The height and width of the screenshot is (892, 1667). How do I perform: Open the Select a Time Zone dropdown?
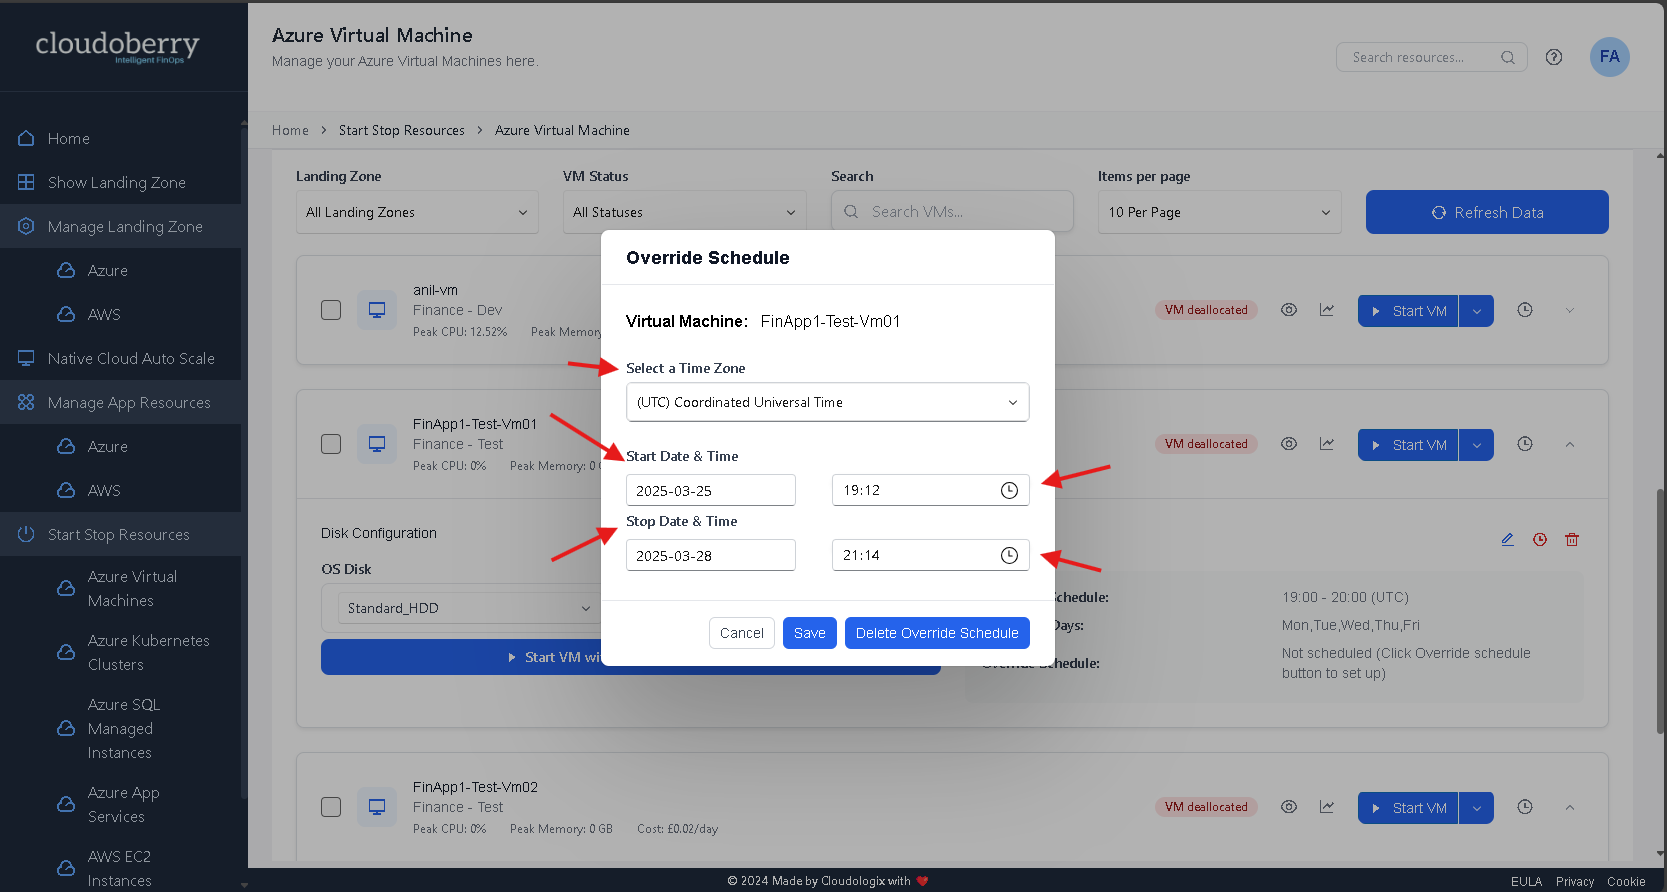coord(827,402)
